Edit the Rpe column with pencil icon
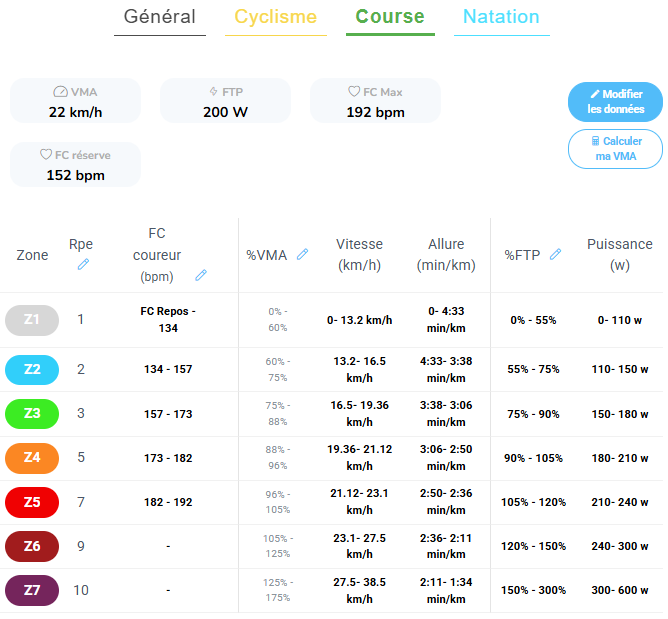 pos(83,265)
